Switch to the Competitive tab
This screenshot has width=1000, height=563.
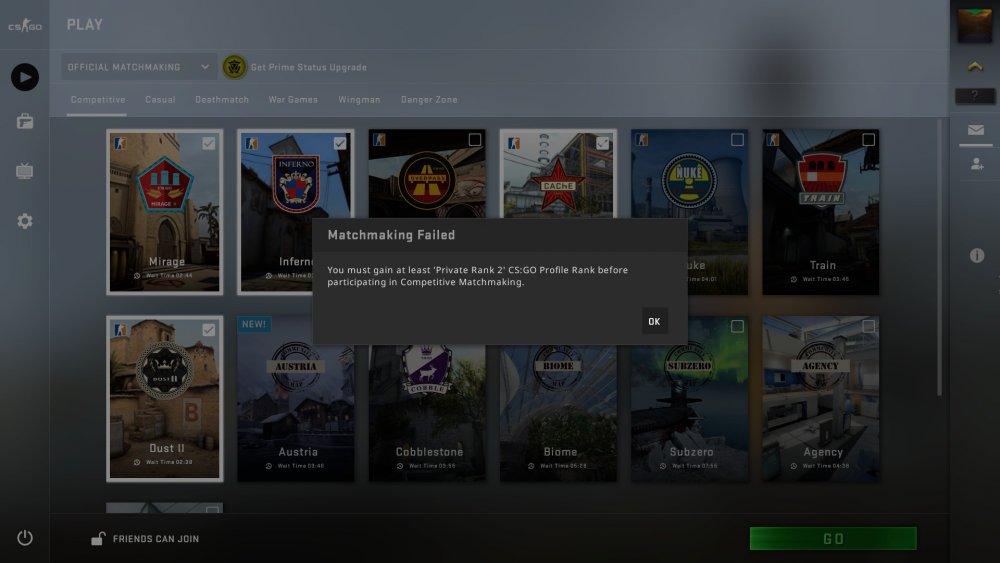coord(98,99)
